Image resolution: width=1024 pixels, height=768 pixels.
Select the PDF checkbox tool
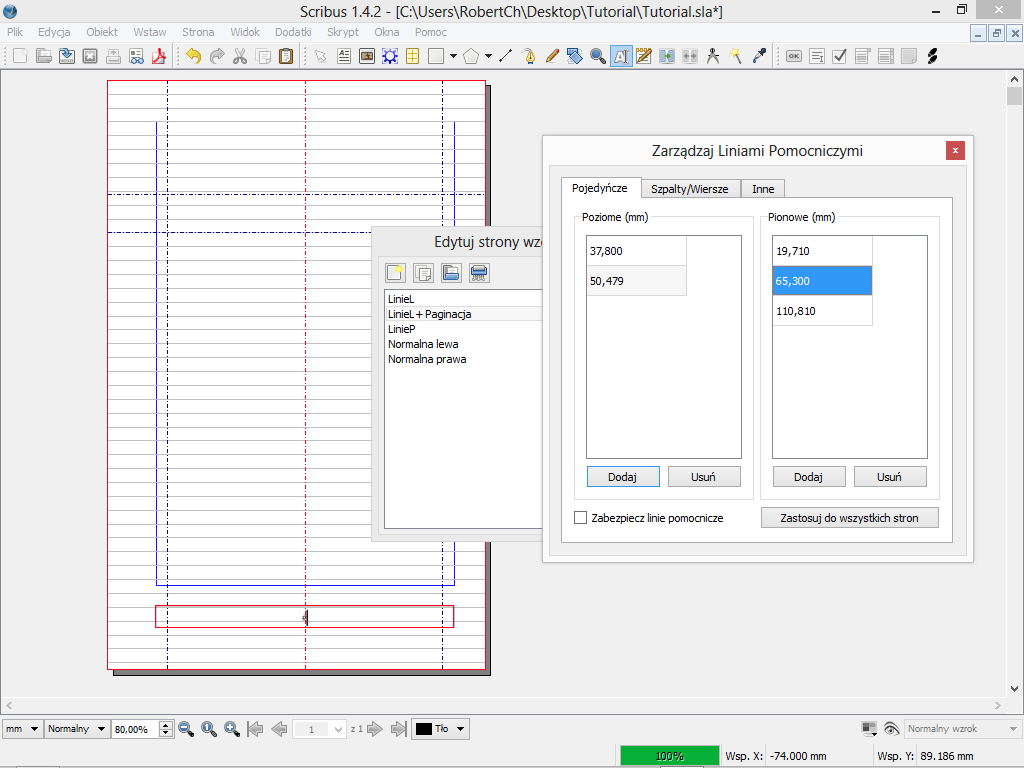tap(840, 56)
